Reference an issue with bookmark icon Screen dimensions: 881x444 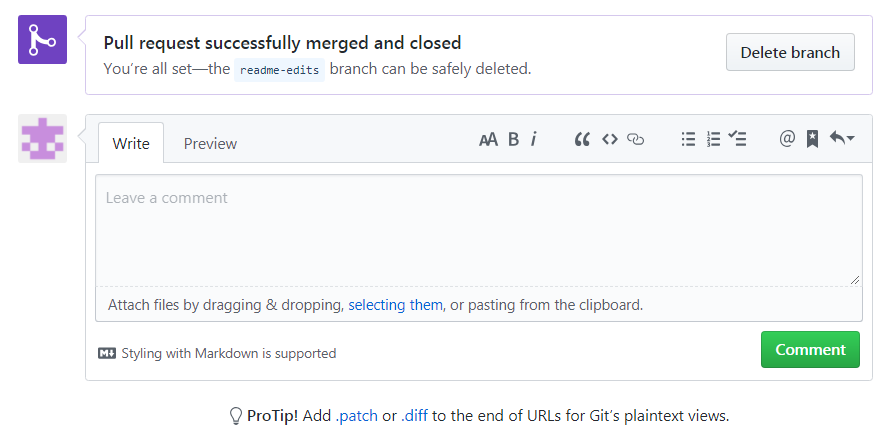(x=812, y=140)
